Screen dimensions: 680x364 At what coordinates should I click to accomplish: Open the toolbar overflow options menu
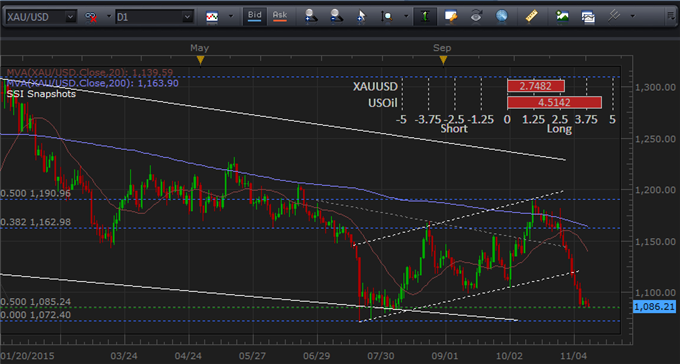coord(670,16)
